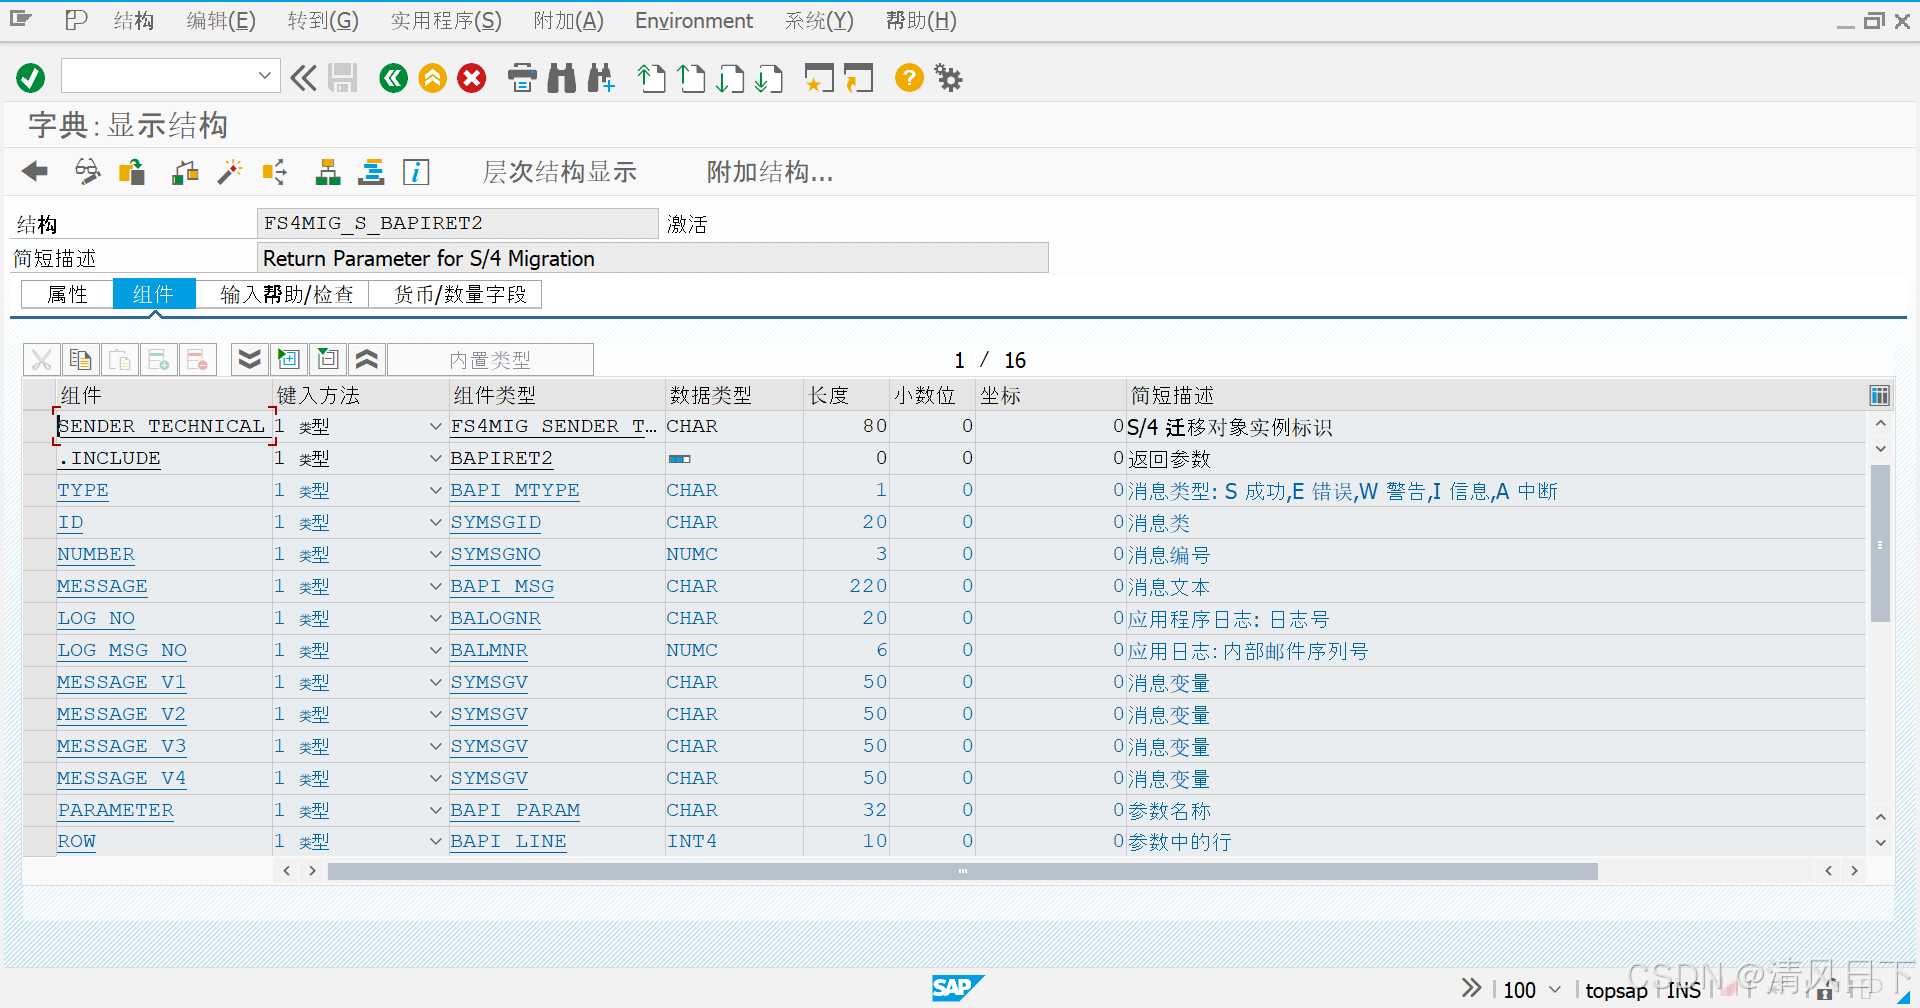Click the 内置类型 button
Viewport: 1920px width, 1008px height.
tap(490, 360)
